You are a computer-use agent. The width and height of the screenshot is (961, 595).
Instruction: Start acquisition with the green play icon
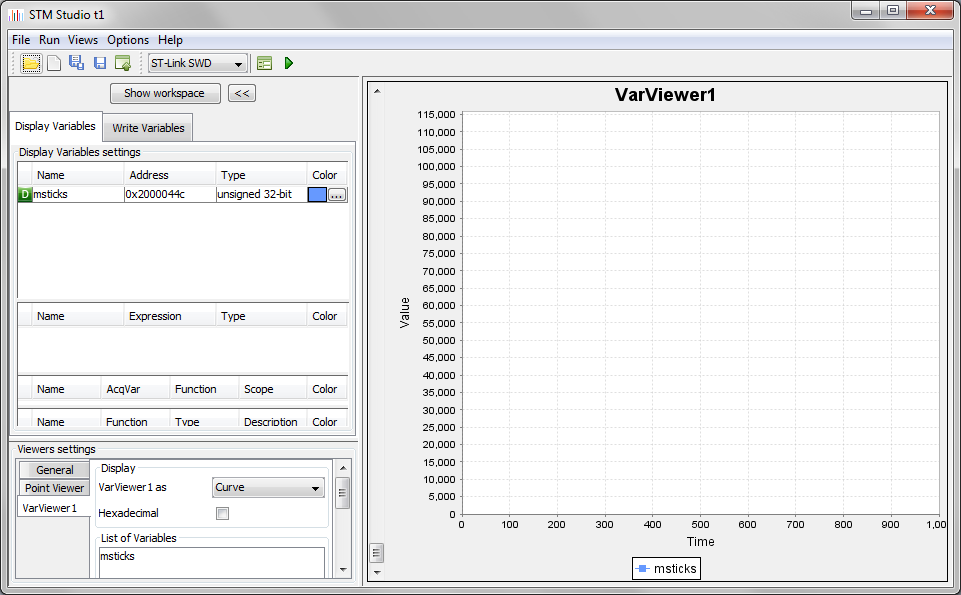point(289,63)
